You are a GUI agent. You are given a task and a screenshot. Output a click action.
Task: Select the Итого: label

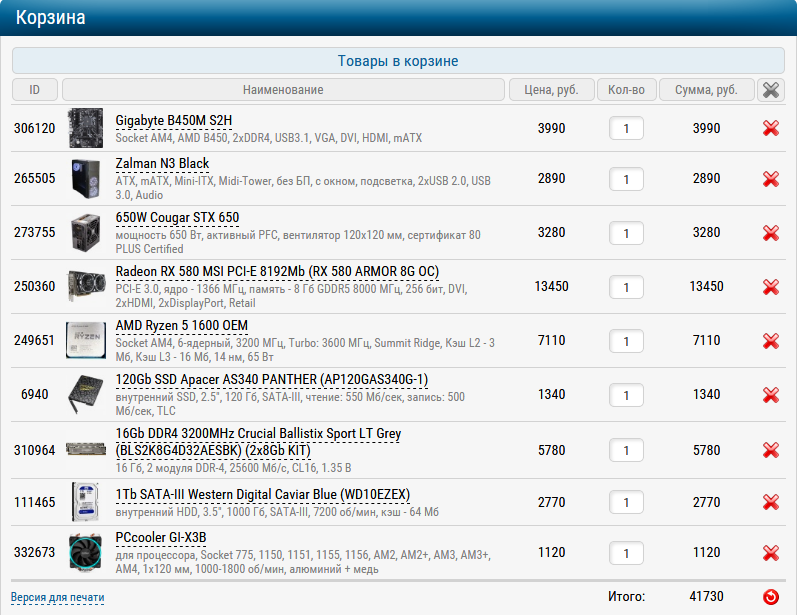pyautogui.click(x=626, y=596)
